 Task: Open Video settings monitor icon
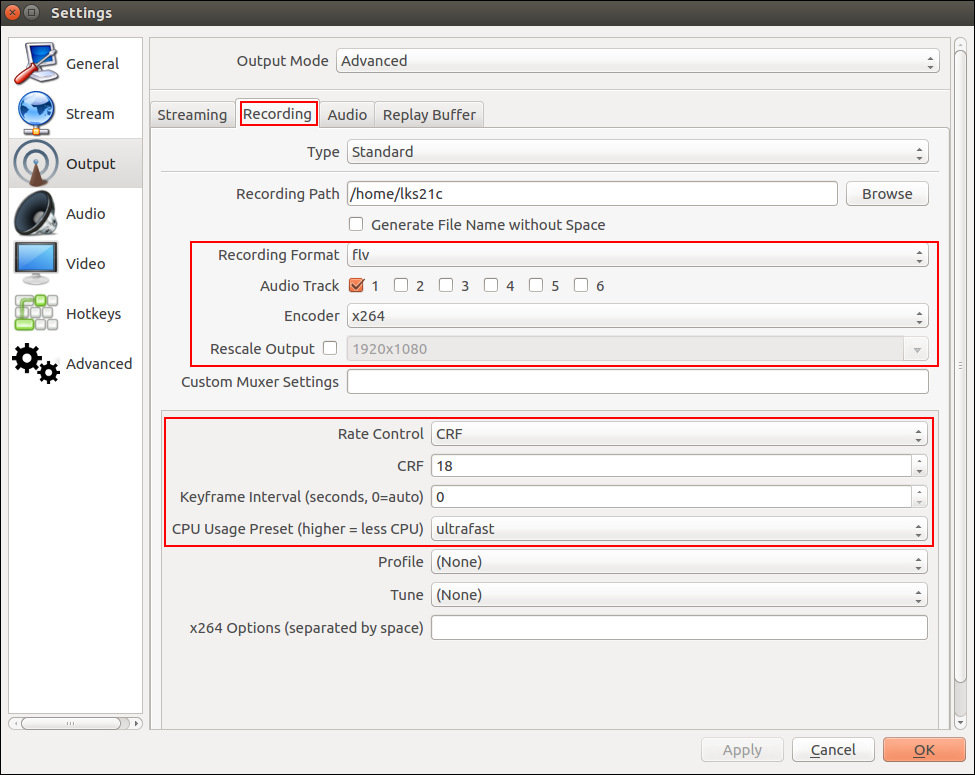click(x=37, y=263)
